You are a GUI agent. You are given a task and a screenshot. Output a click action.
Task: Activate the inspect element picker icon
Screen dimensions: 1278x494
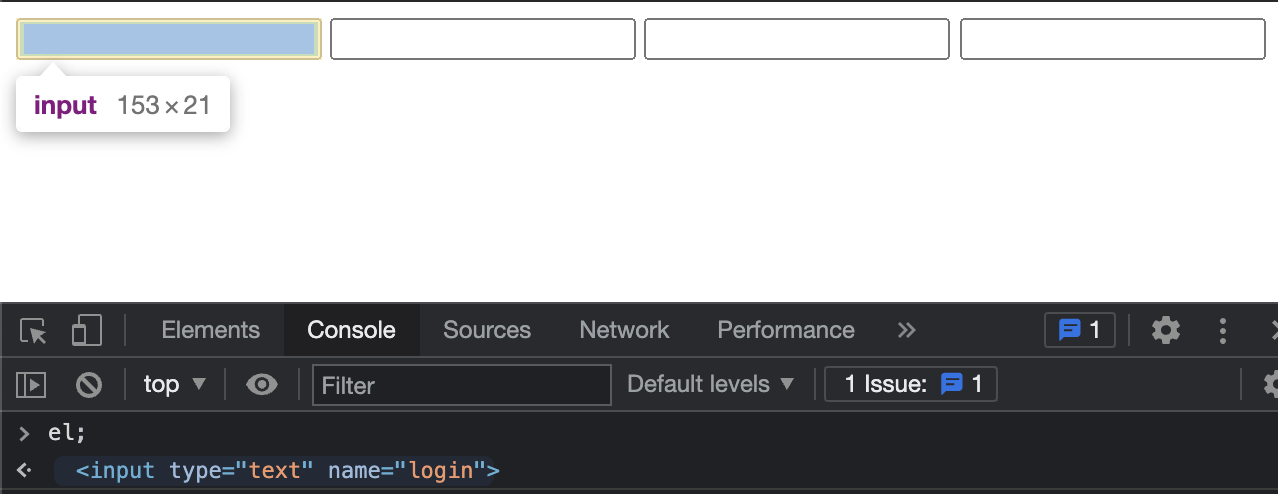tap(33, 331)
